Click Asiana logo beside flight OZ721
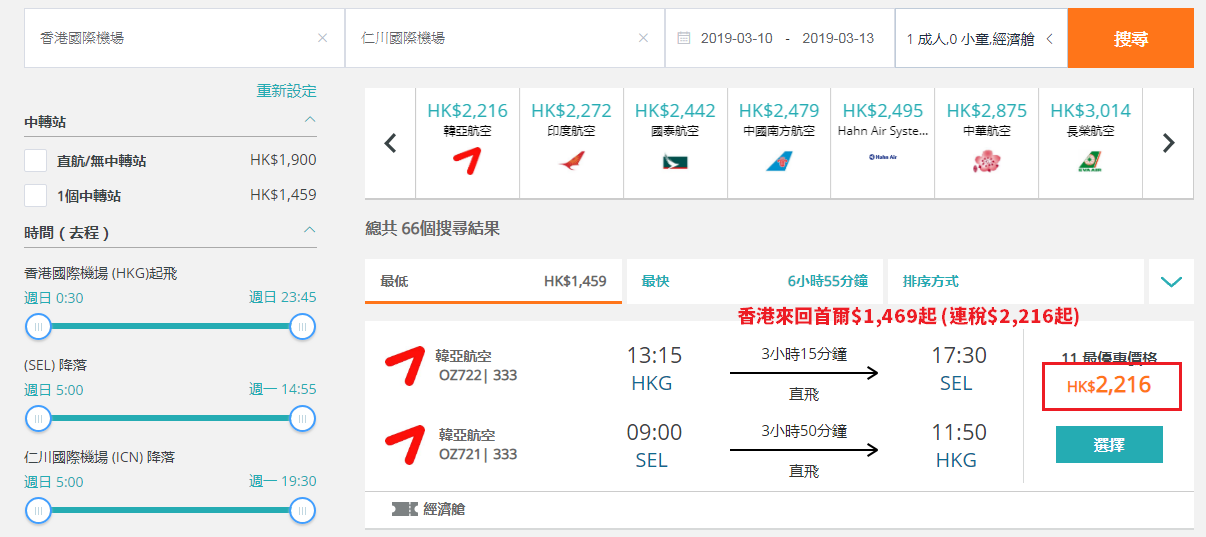The image size is (1206, 537). 405,444
